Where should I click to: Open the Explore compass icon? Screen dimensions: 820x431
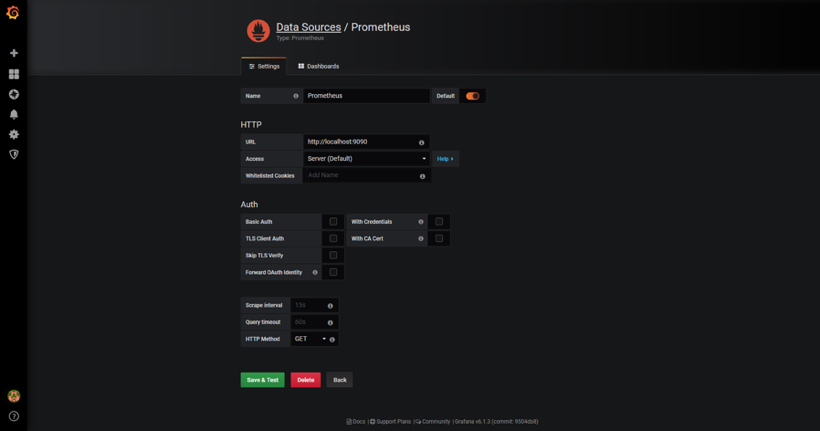point(14,94)
